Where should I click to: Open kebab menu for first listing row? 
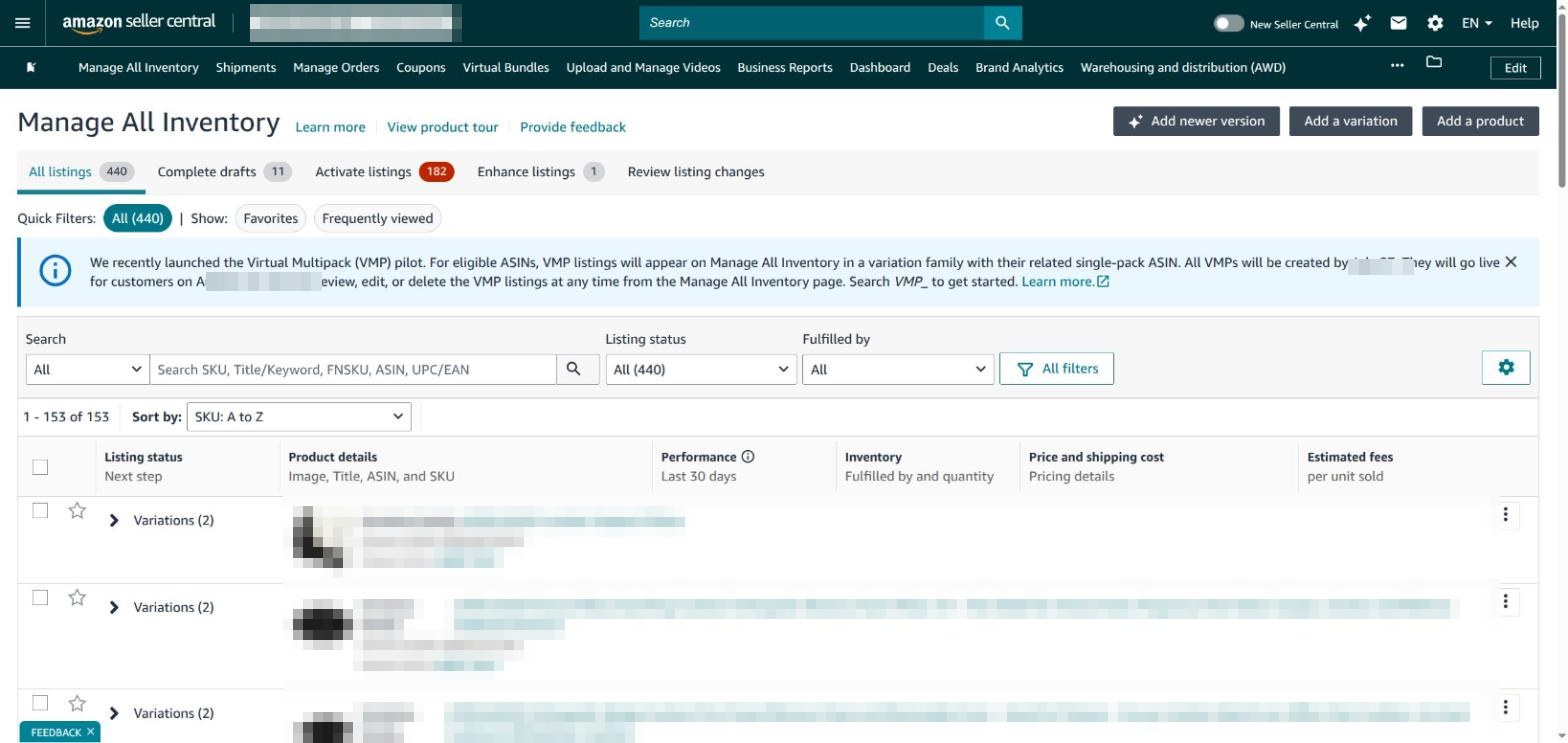(1505, 515)
